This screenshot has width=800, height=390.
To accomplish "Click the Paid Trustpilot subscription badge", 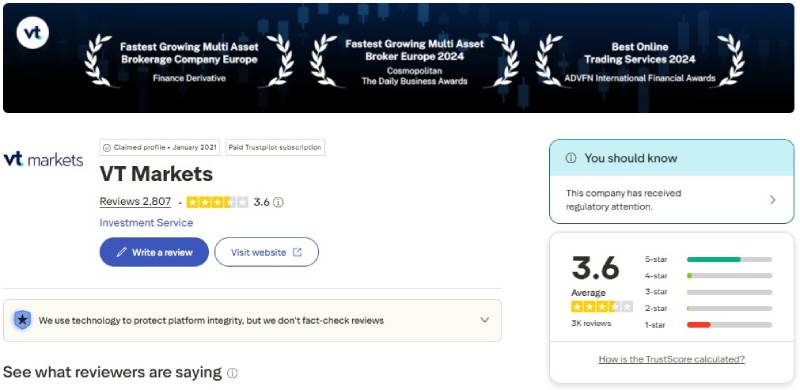I will point(275,148).
